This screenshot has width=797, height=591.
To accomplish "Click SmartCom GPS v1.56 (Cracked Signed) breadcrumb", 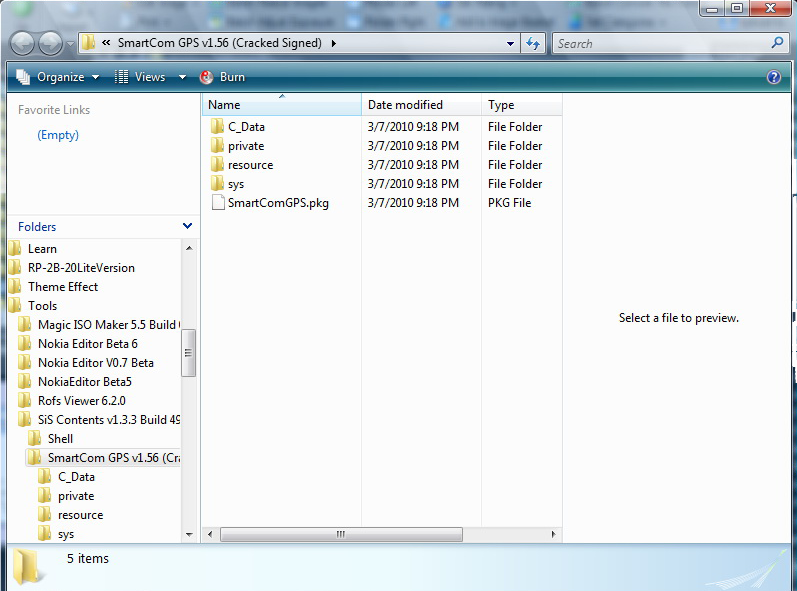I will [x=220, y=43].
